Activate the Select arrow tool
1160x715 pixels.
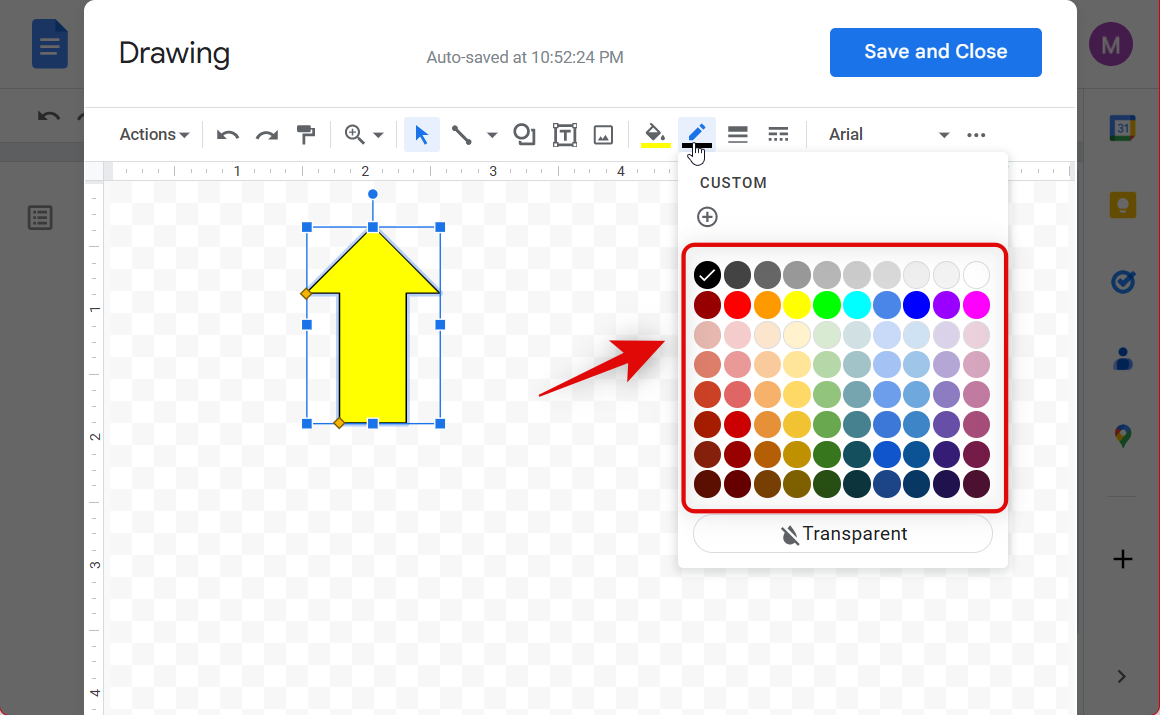tap(422, 135)
